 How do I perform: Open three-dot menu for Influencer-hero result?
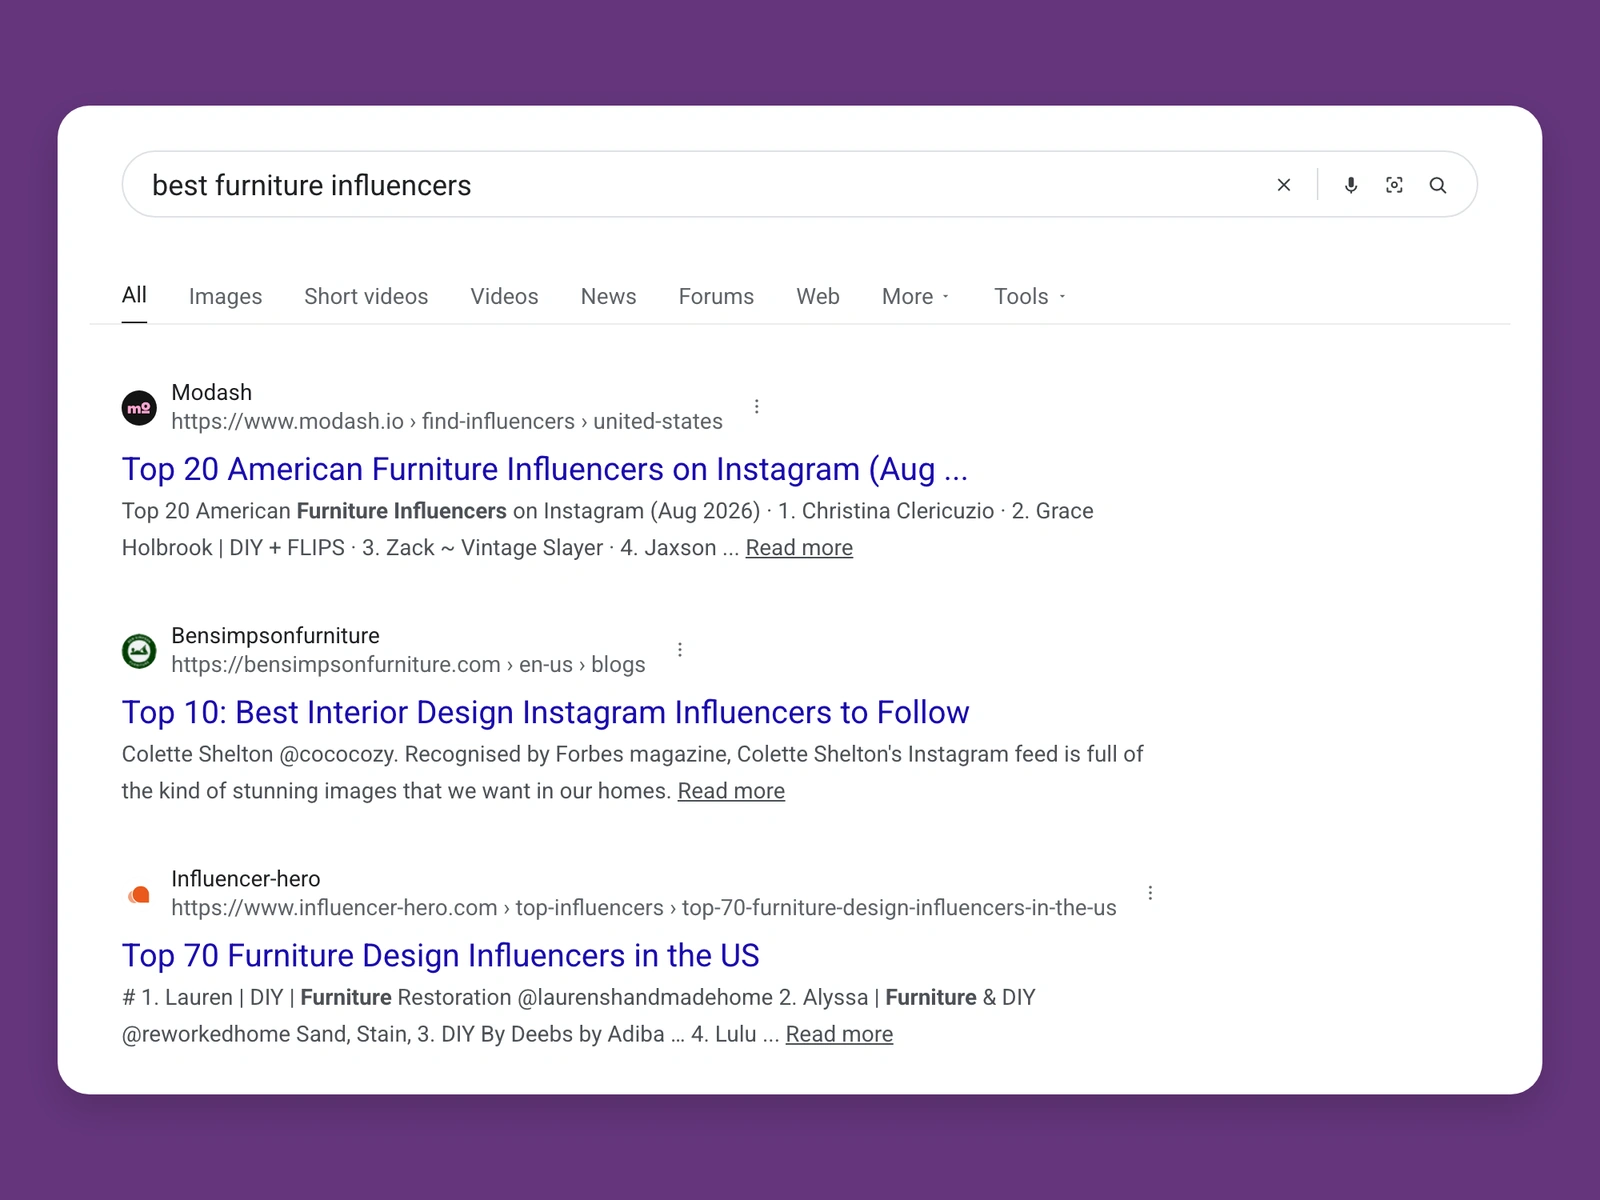pos(1150,893)
